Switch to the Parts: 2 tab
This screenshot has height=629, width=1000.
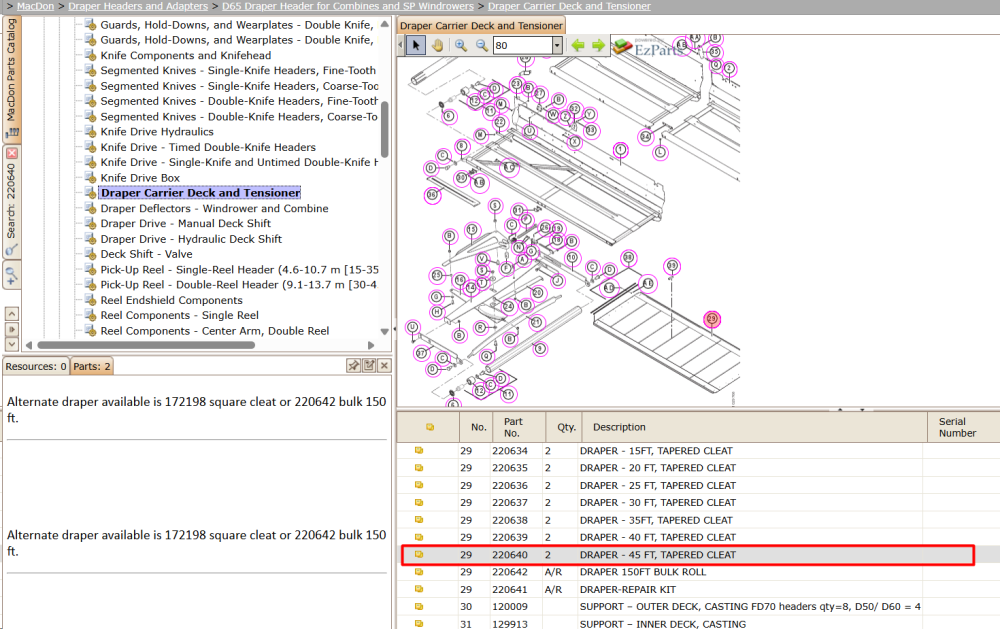click(92, 366)
